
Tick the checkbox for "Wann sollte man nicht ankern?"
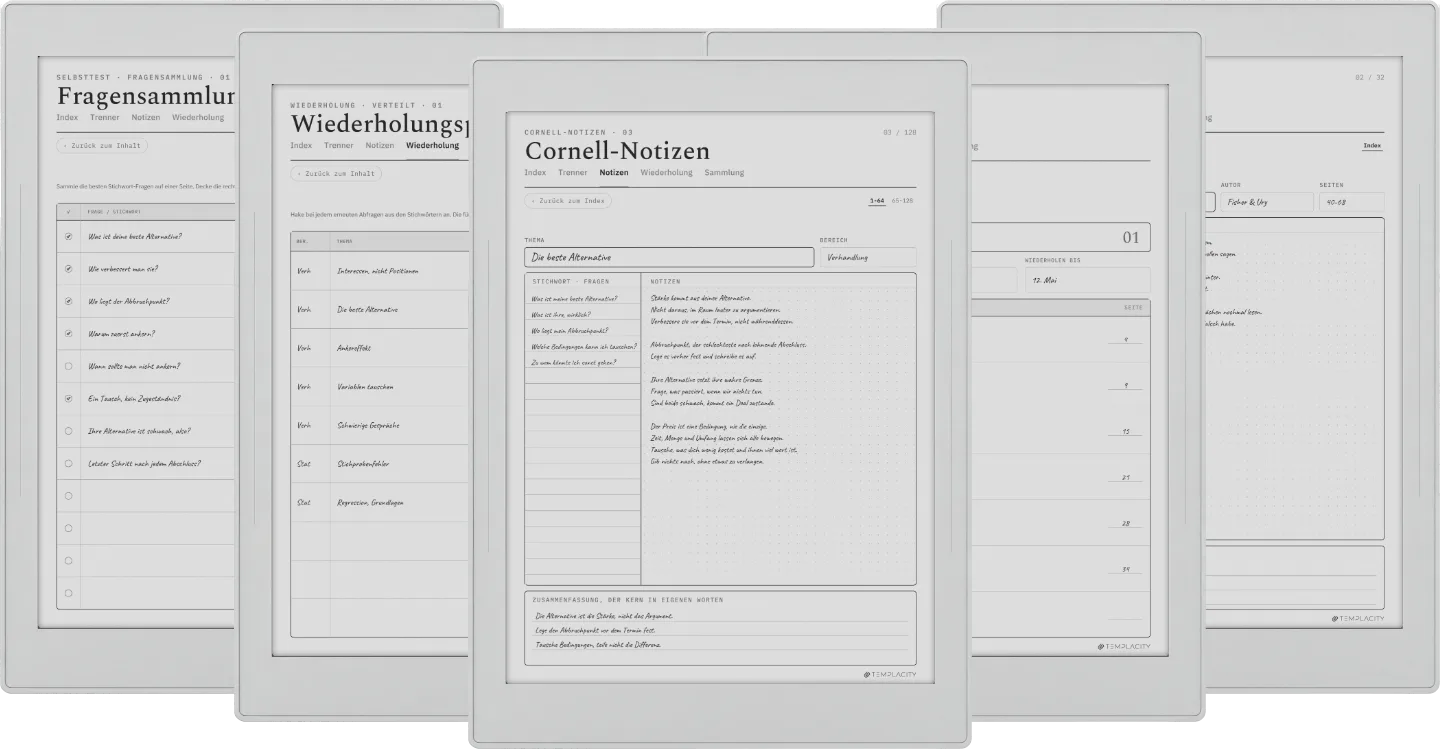[x=68, y=366]
